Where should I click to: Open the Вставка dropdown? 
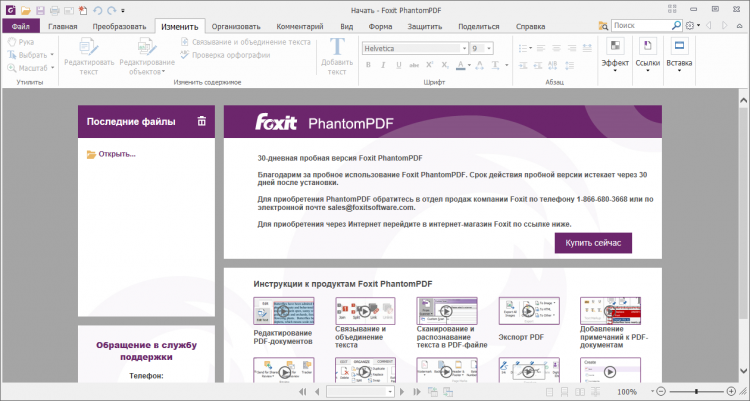(679, 55)
